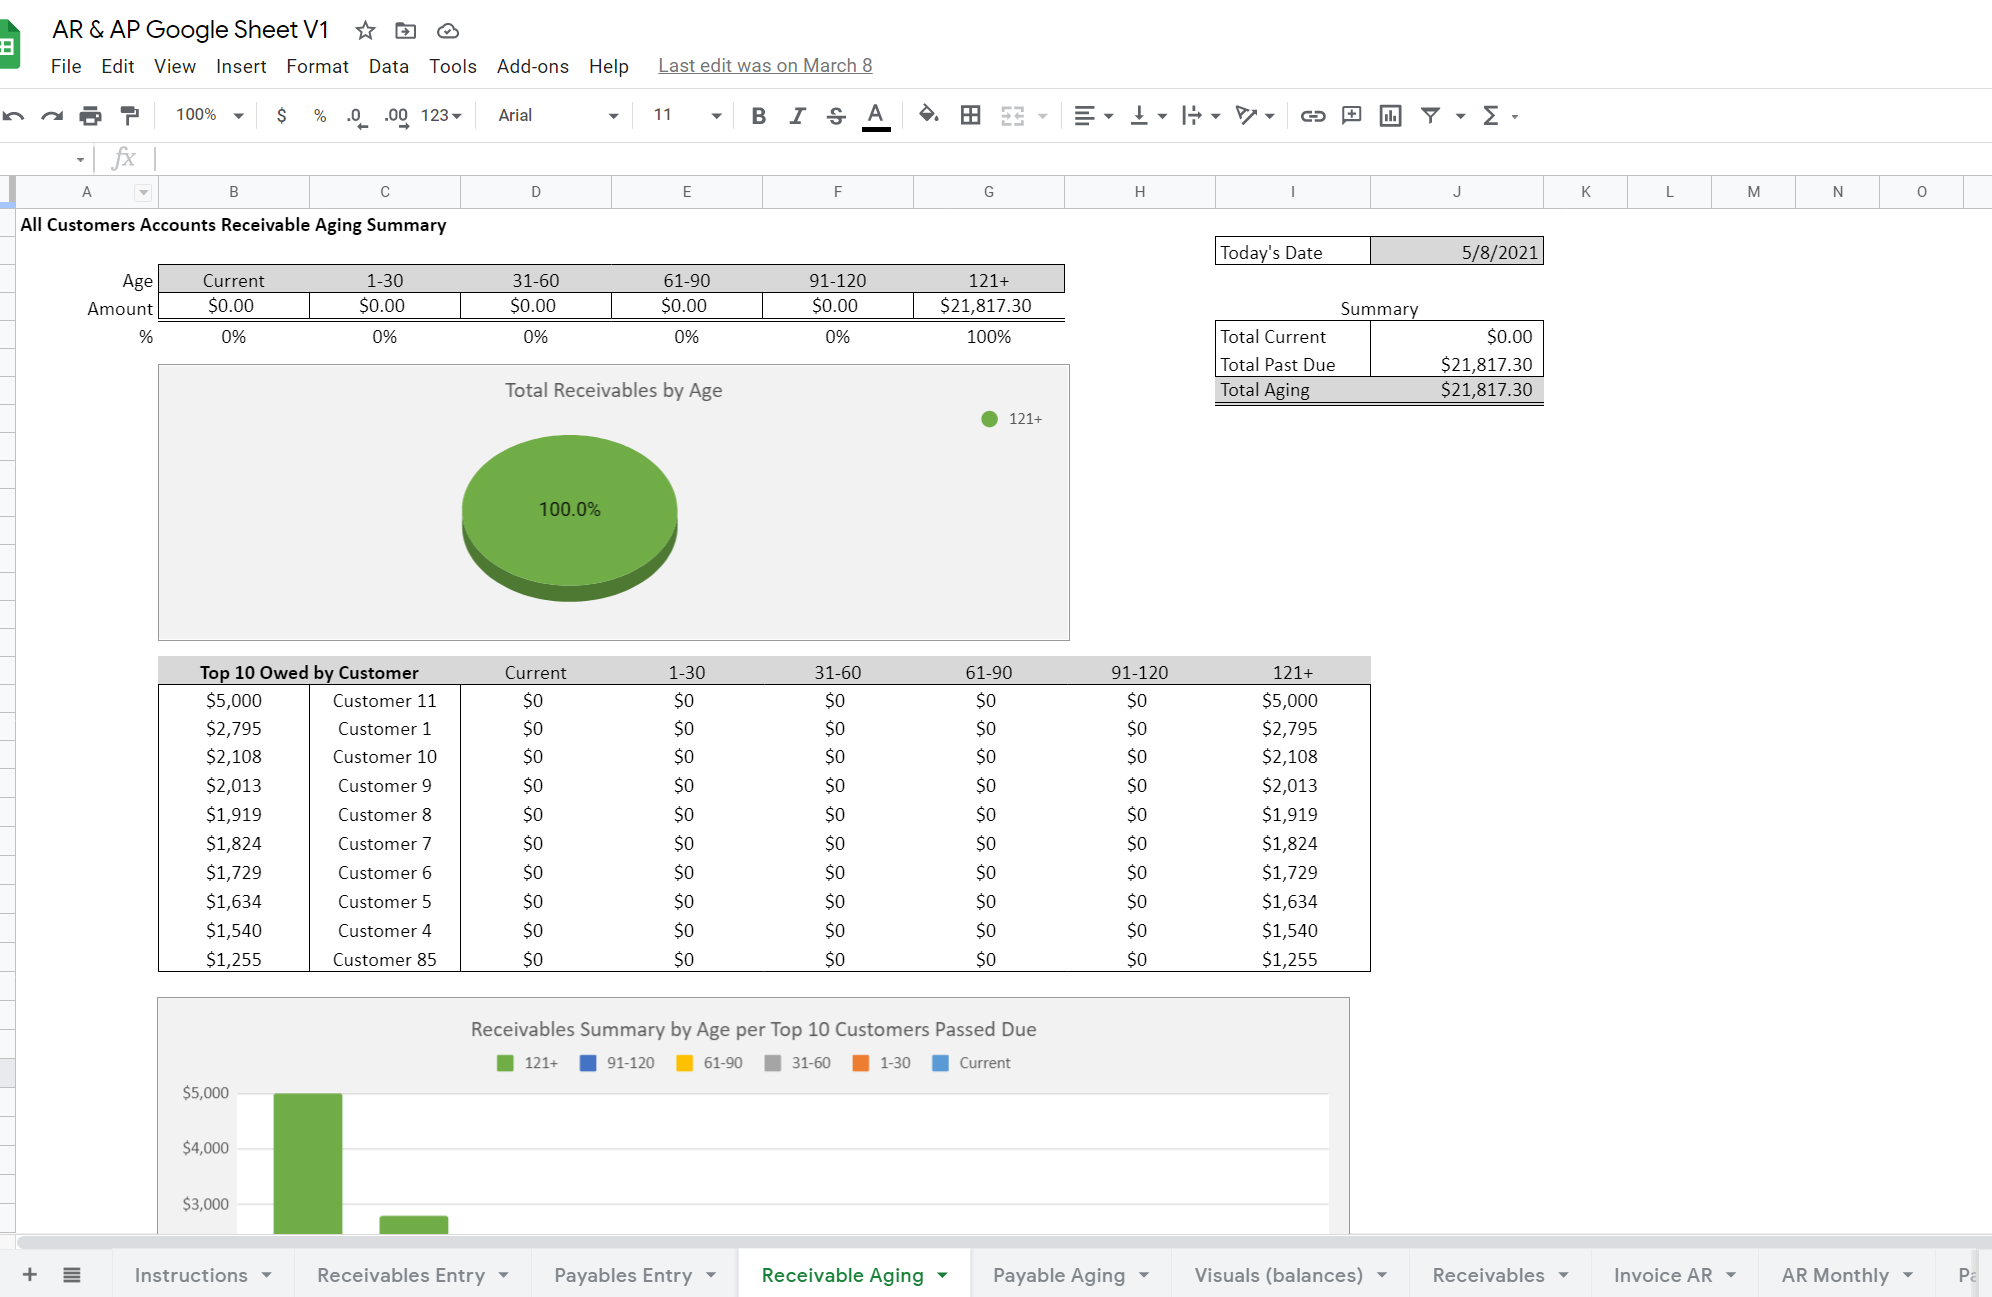The width and height of the screenshot is (1992, 1297).
Task: Open the name box dropdown
Action: [x=80, y=159]
